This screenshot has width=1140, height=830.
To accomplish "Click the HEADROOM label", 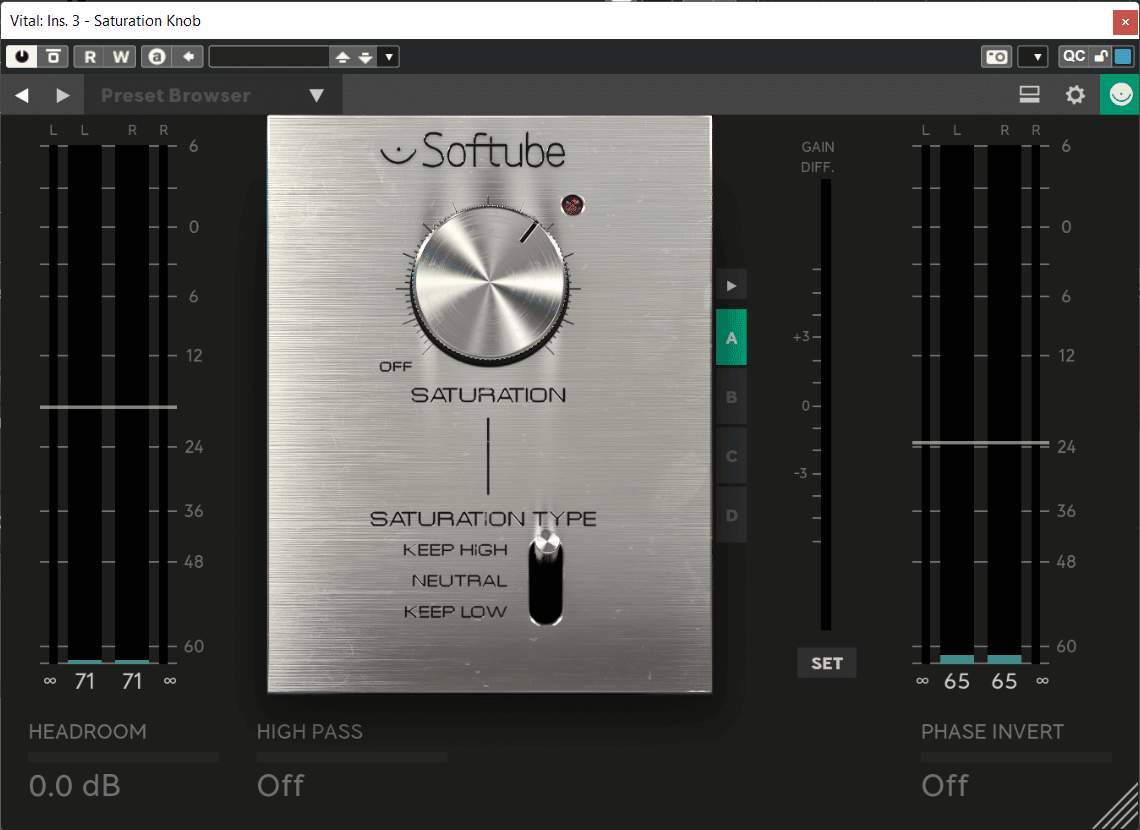I will pos(87,731).
